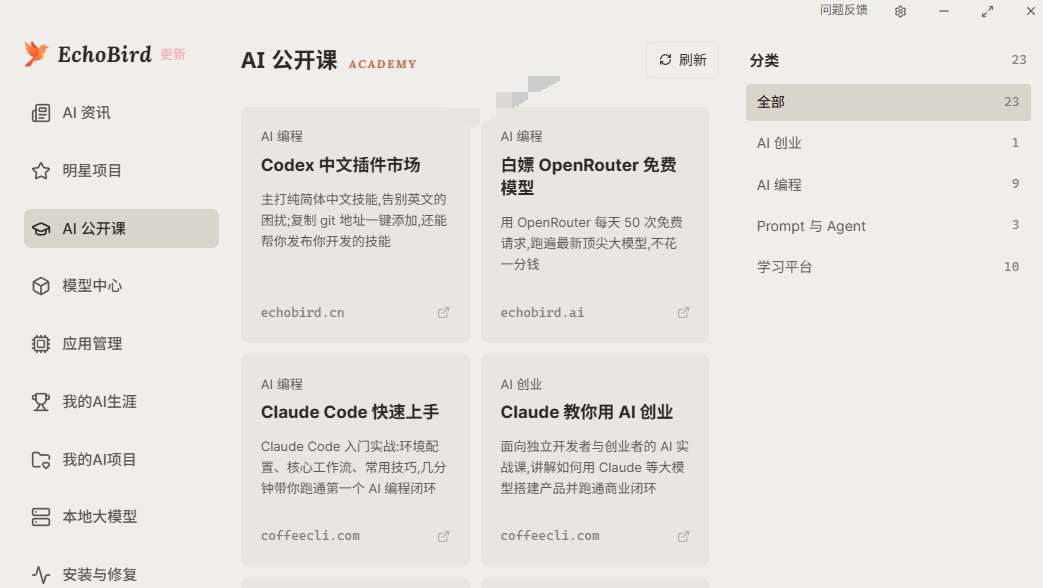Open the AI 资讯 newspaper icon

[41, 113]
